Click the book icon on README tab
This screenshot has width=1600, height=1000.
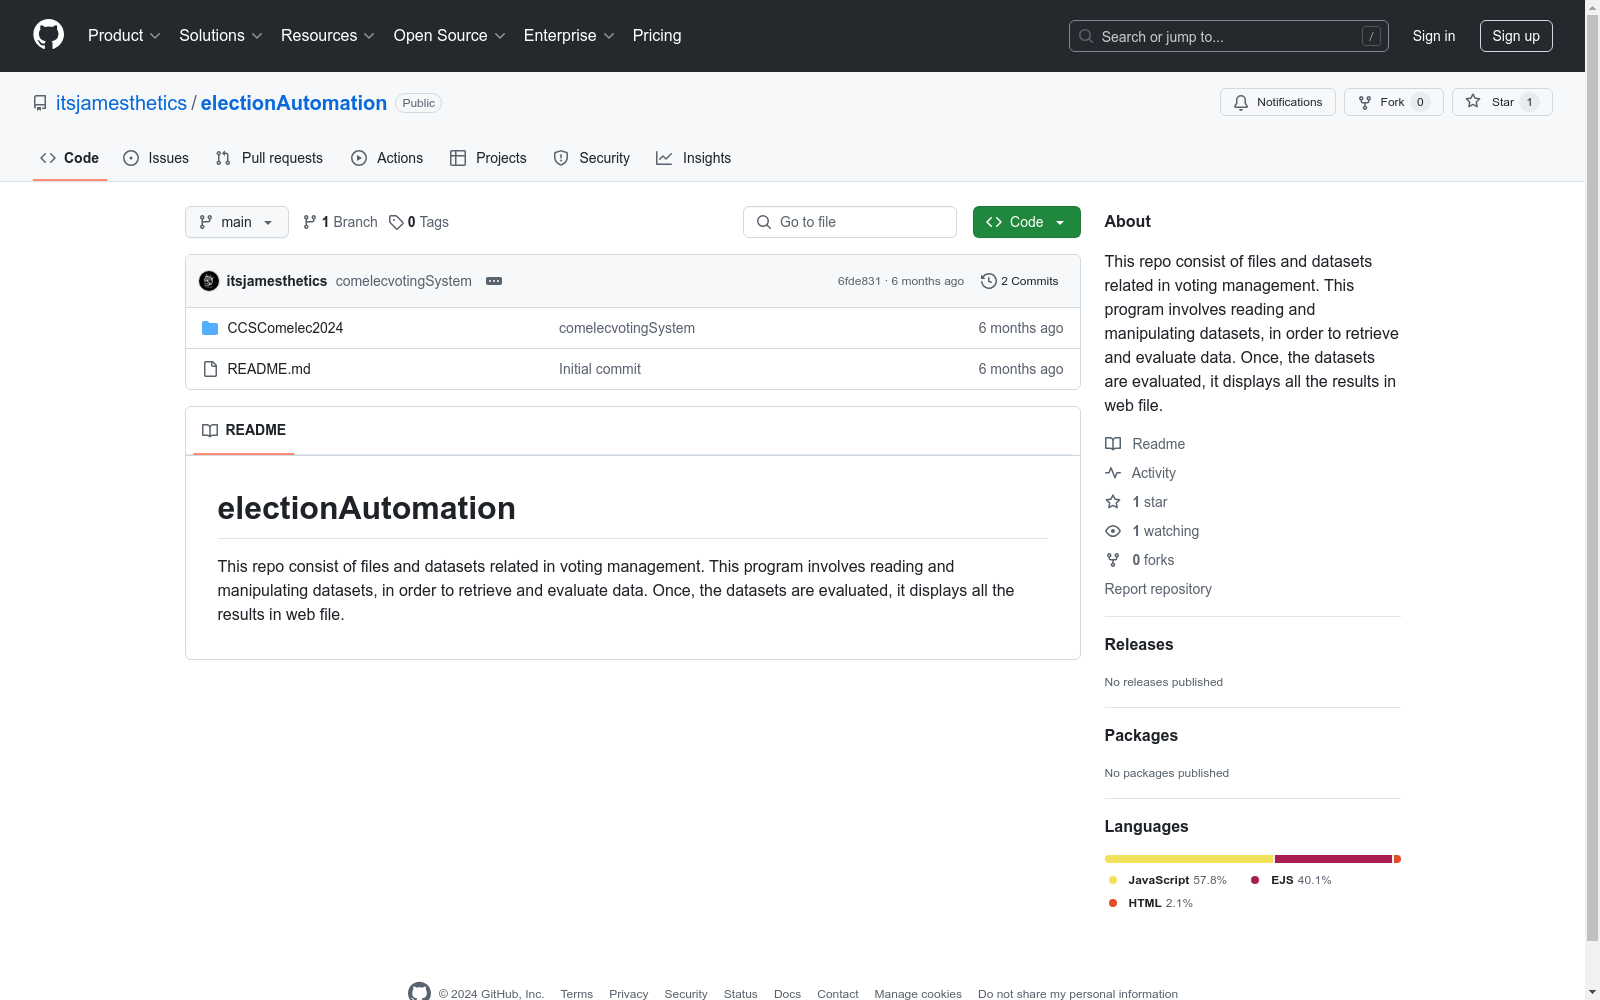pos(210,430)
